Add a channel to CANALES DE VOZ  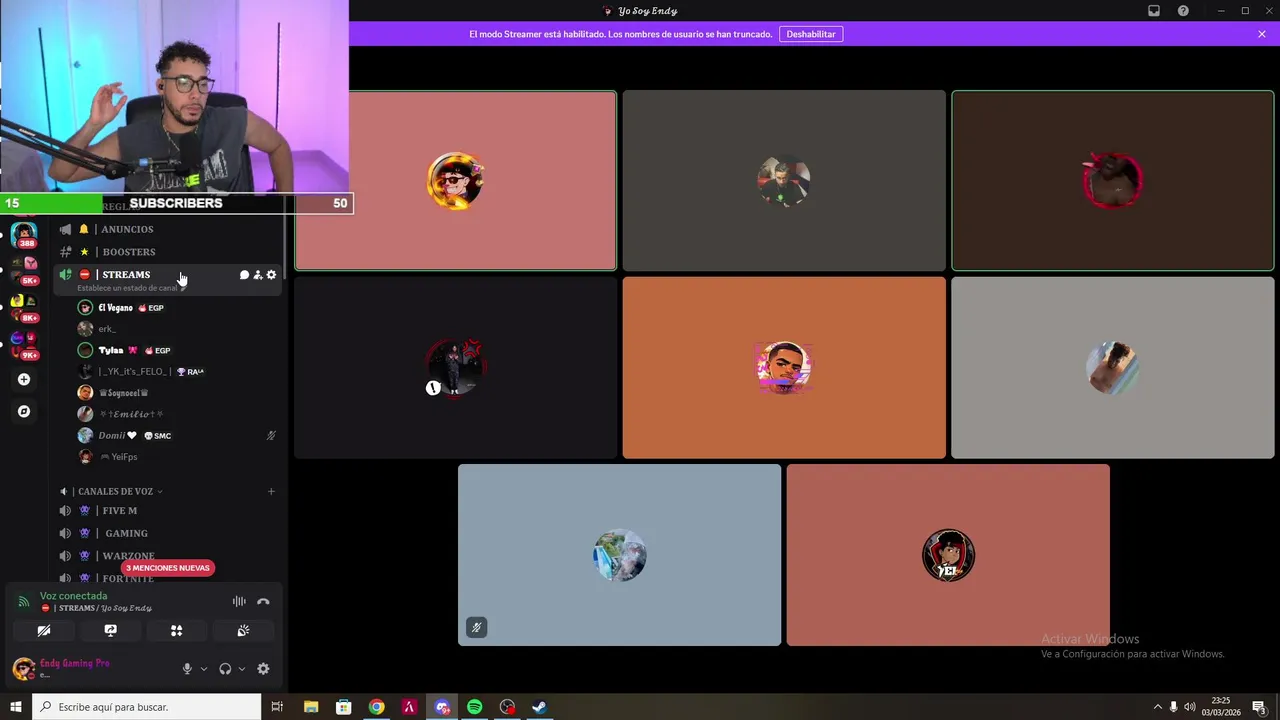271,491
